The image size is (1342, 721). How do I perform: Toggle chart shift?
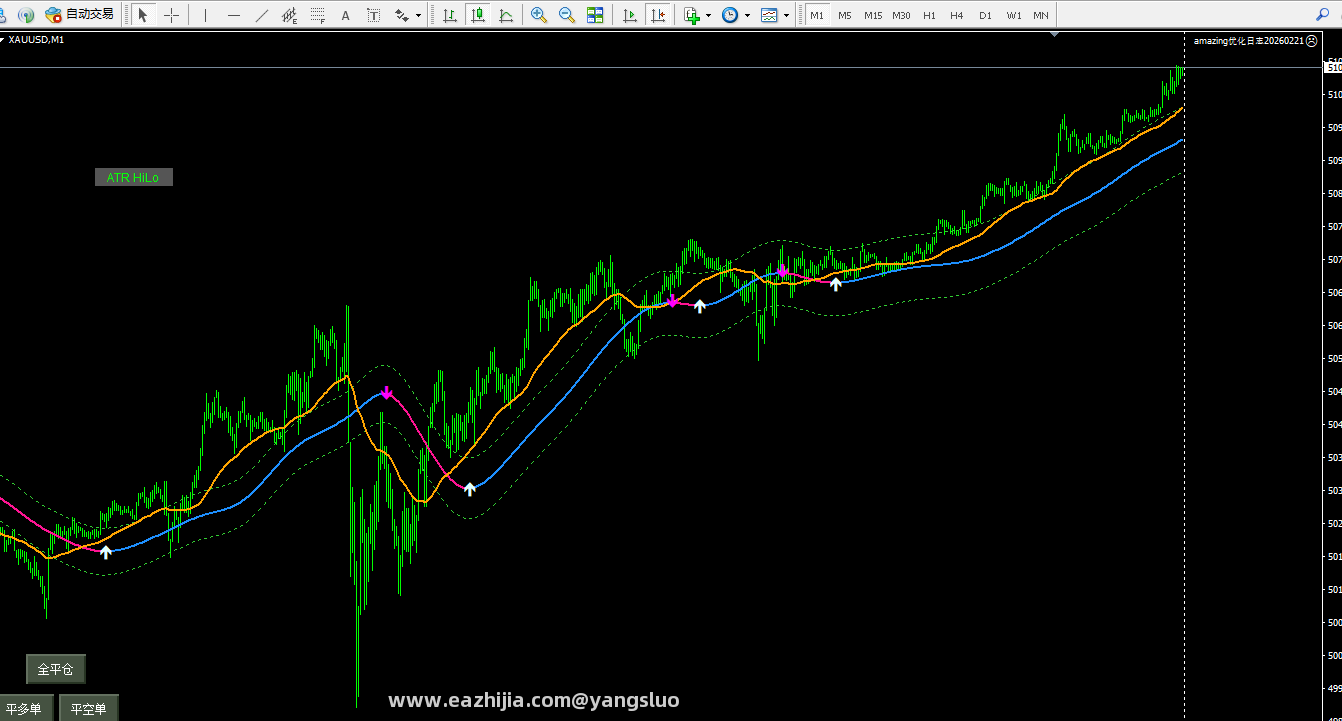[x=657, y=15]
